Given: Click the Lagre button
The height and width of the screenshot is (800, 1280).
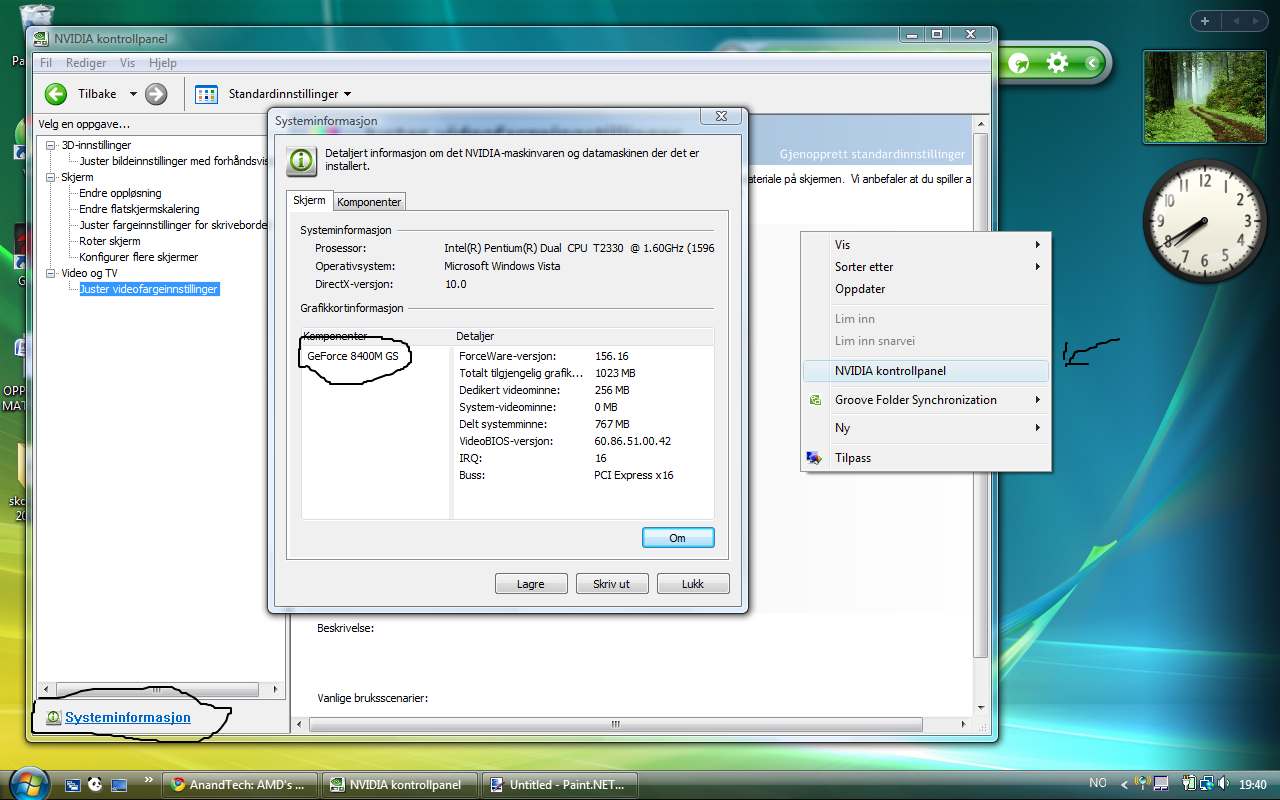Looking at the screenshot, I should coord(531,584).
